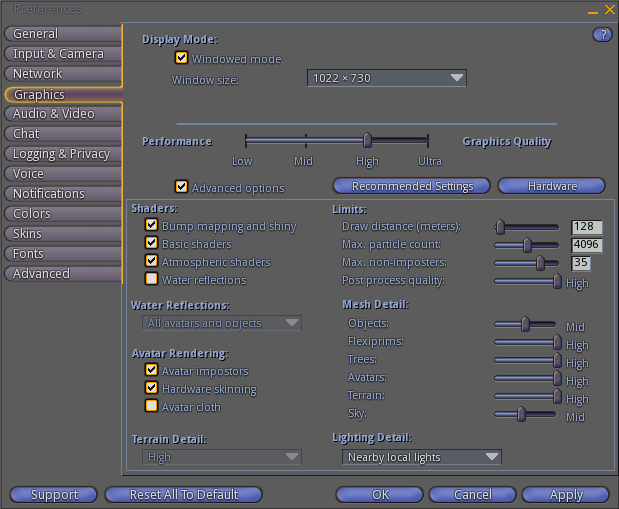
Task: Close the Preferences window
Action: coord(610,9)
